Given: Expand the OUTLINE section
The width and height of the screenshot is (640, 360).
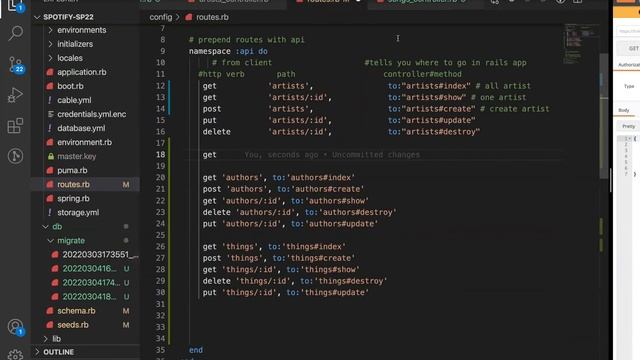Looking at the screenshot, I should 58,352.
